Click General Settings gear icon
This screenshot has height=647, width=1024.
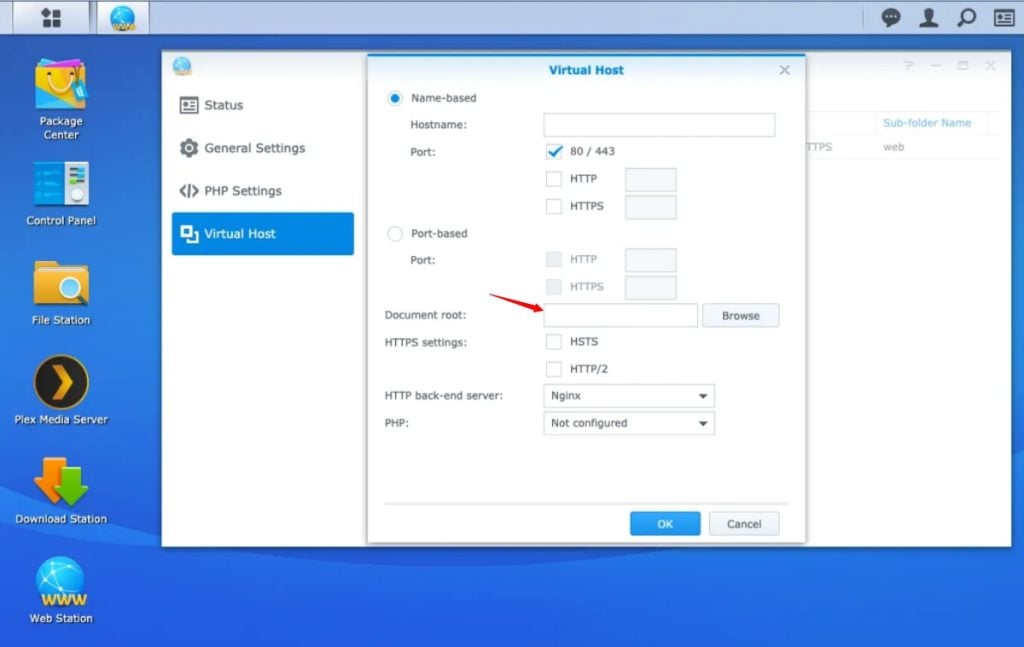(x=189, y=148)
